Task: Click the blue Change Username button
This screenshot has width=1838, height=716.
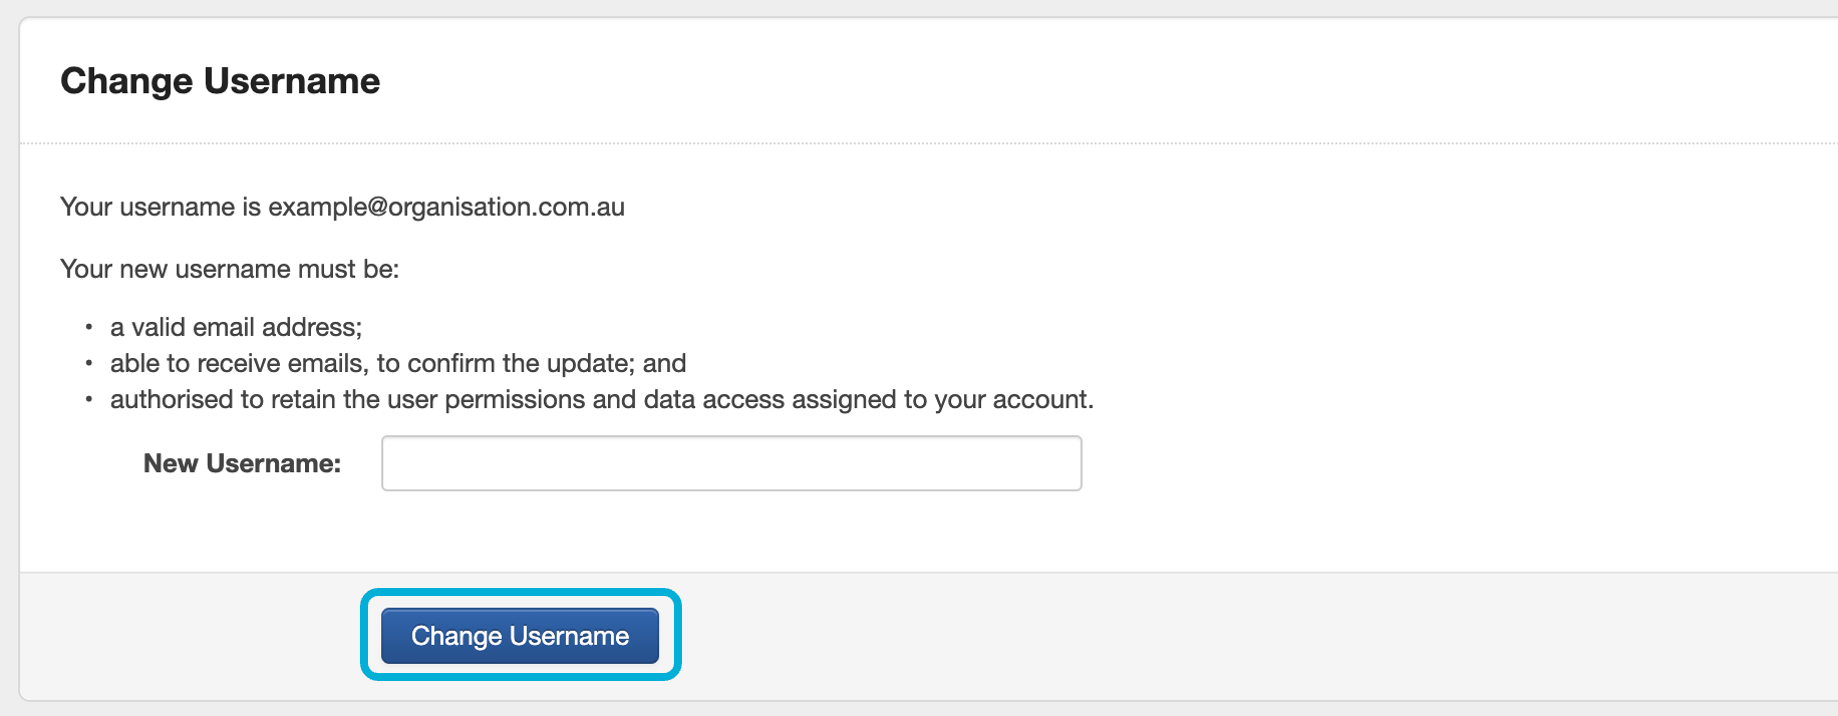Action: coord(519,636)
